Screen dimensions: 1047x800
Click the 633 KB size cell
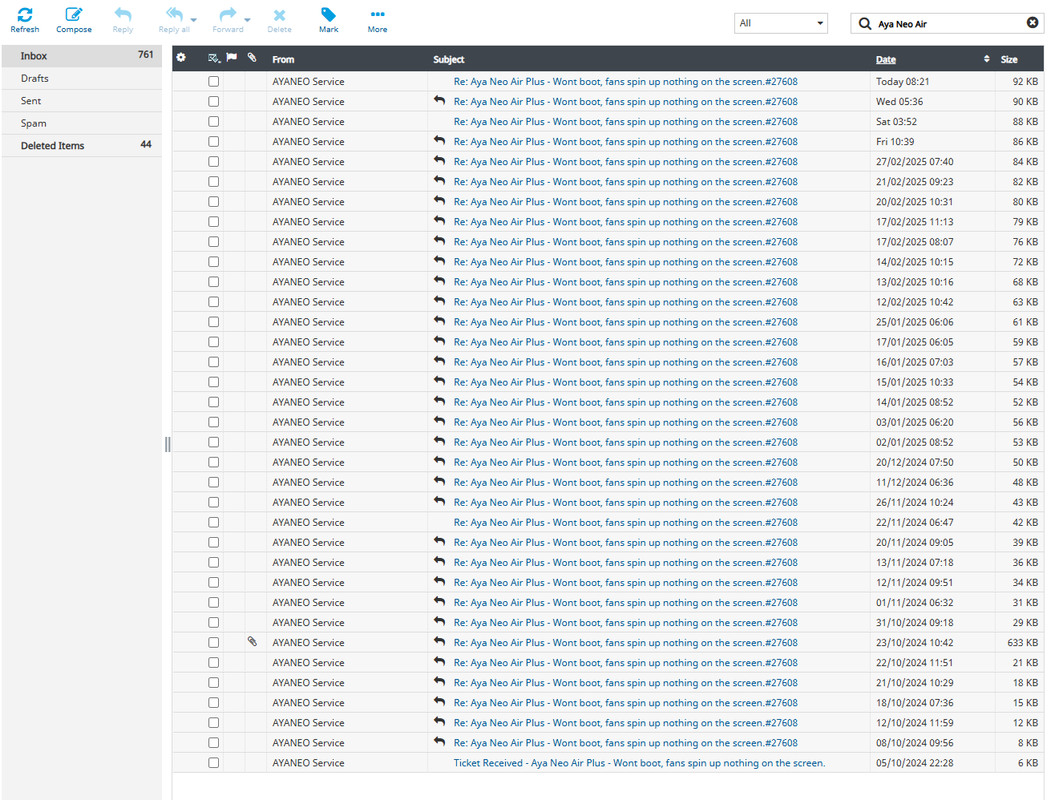pos(1022,642)
